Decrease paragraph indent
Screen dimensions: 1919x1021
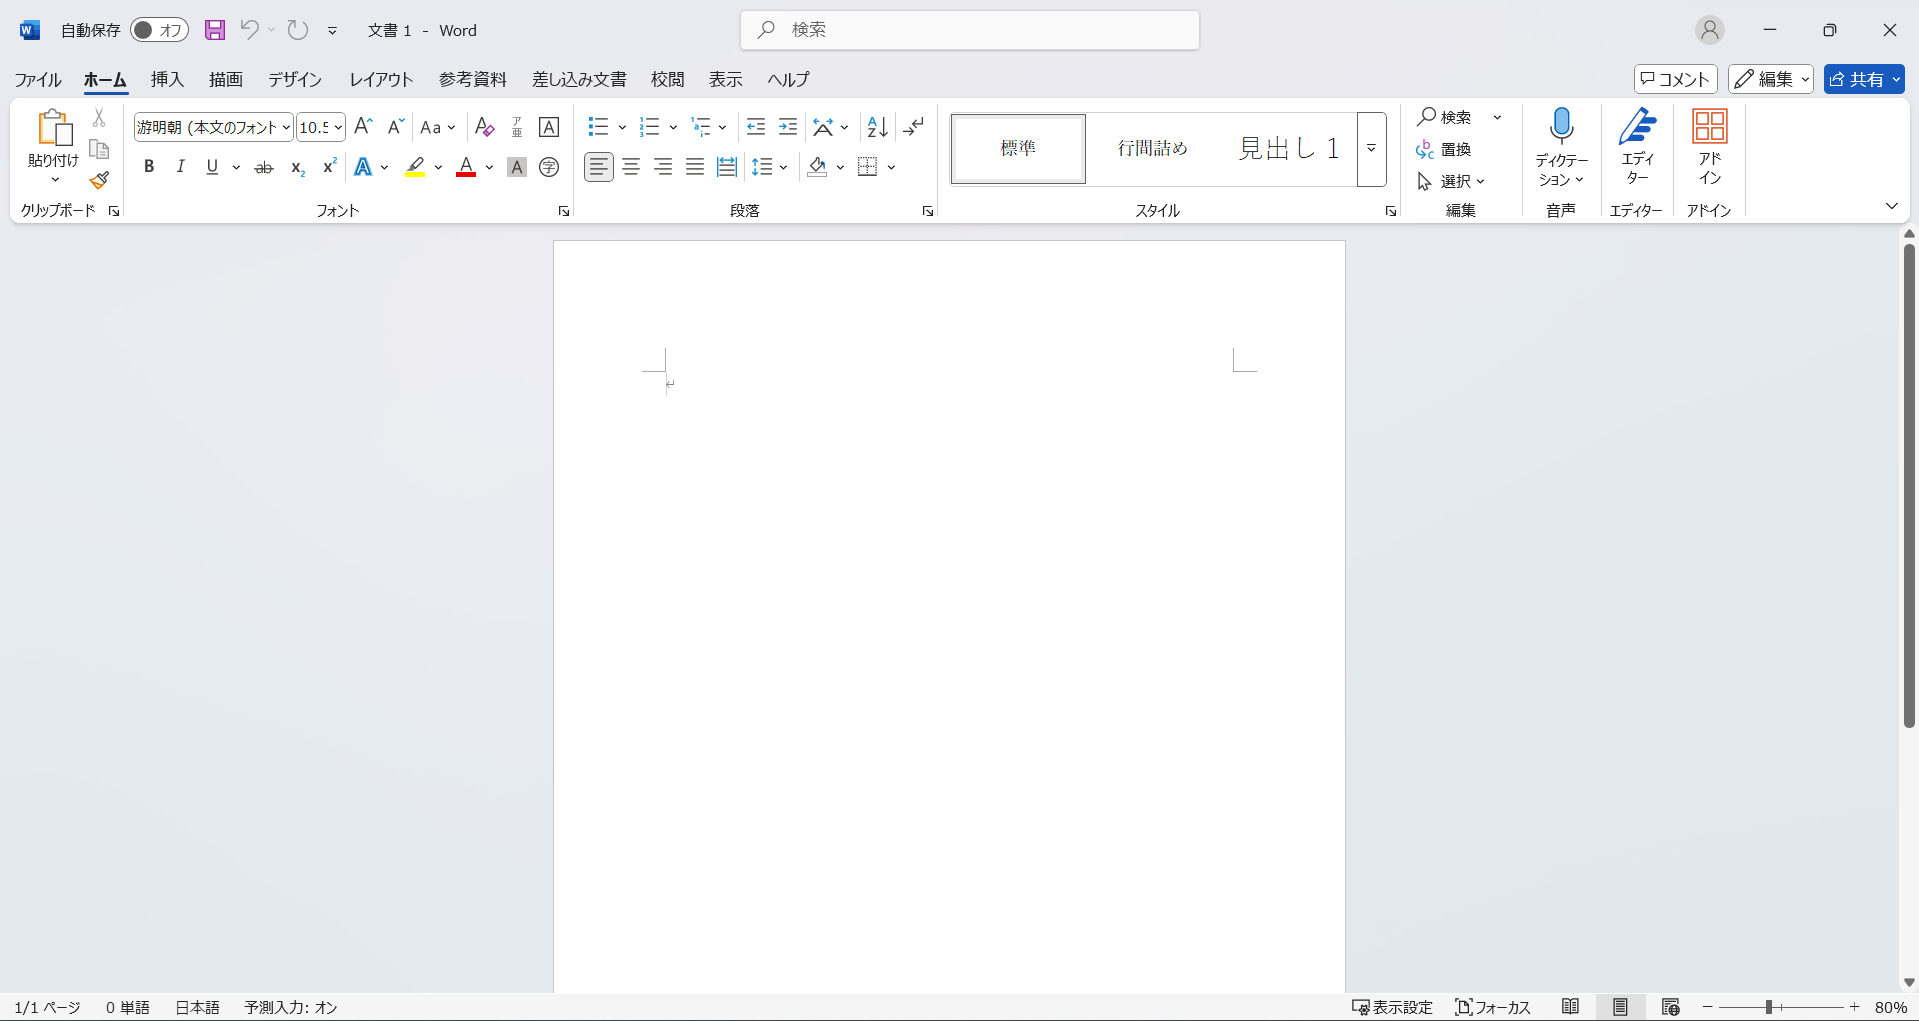756,127
